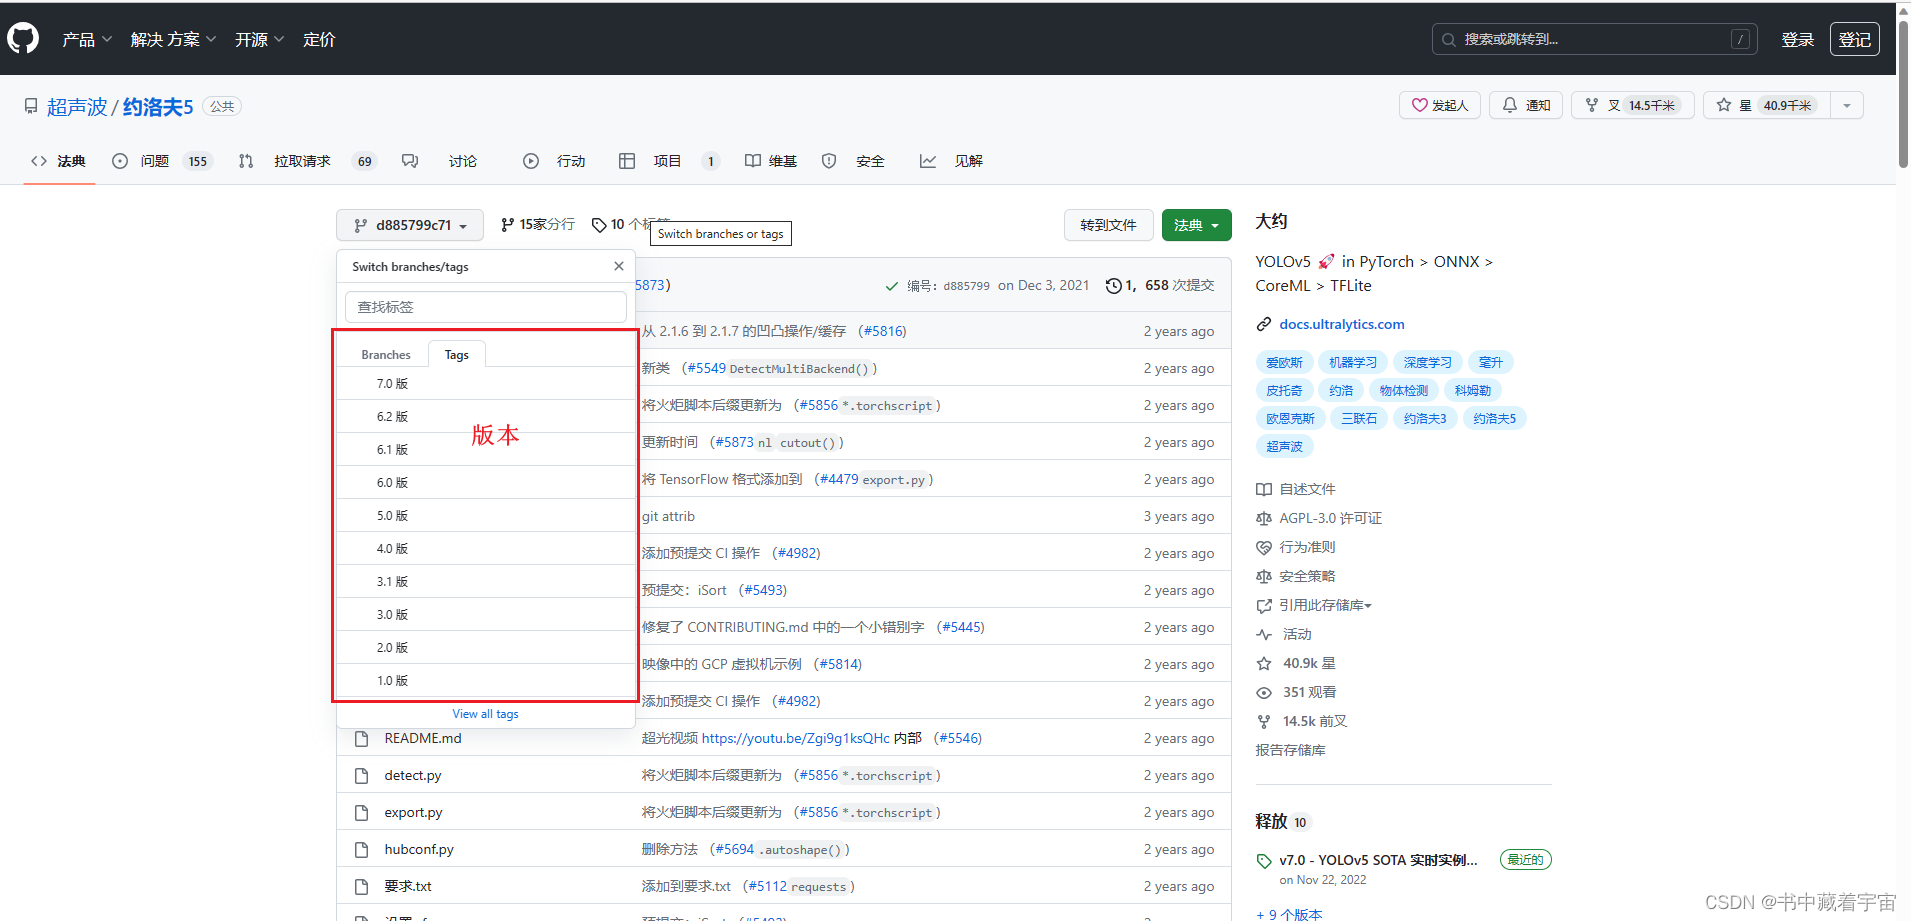Select the 6.2 版 tag

point(486,417)
